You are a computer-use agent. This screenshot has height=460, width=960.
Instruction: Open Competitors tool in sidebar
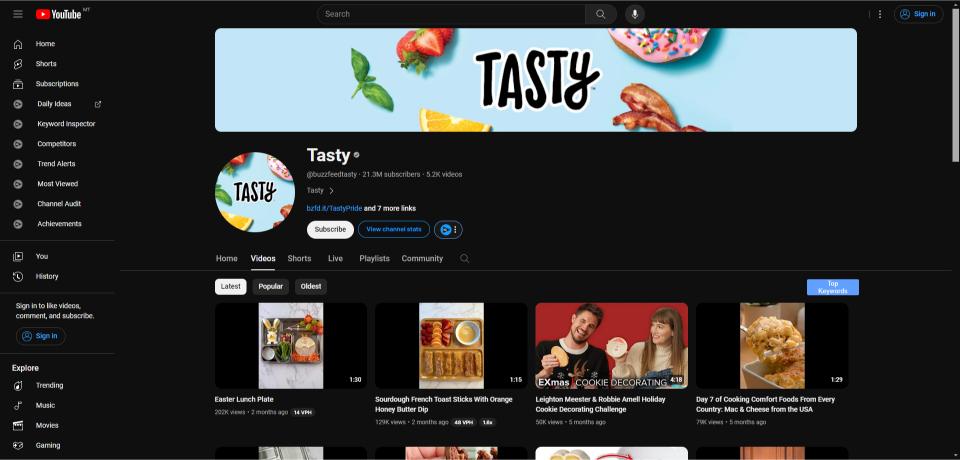click(x=58, y=144)
